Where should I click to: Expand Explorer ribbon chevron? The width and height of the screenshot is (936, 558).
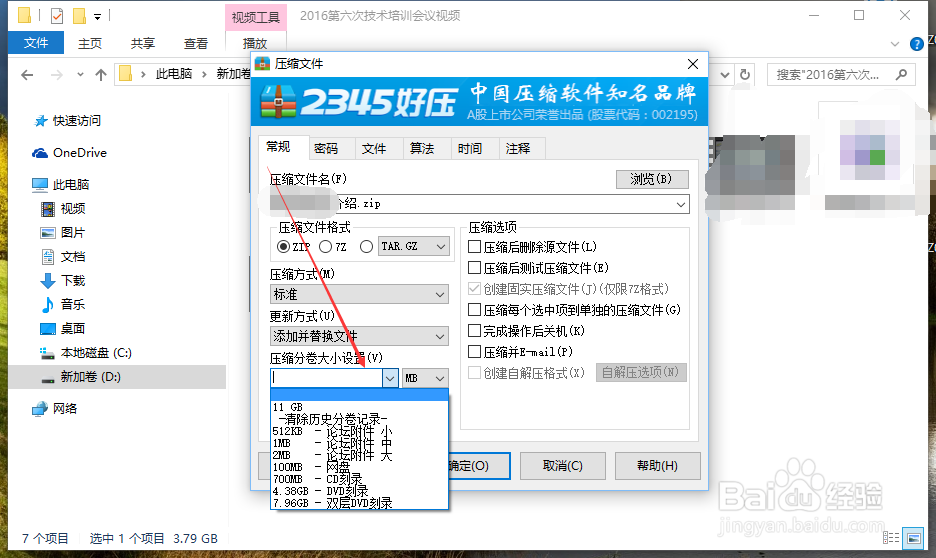(x=894, y=44)
